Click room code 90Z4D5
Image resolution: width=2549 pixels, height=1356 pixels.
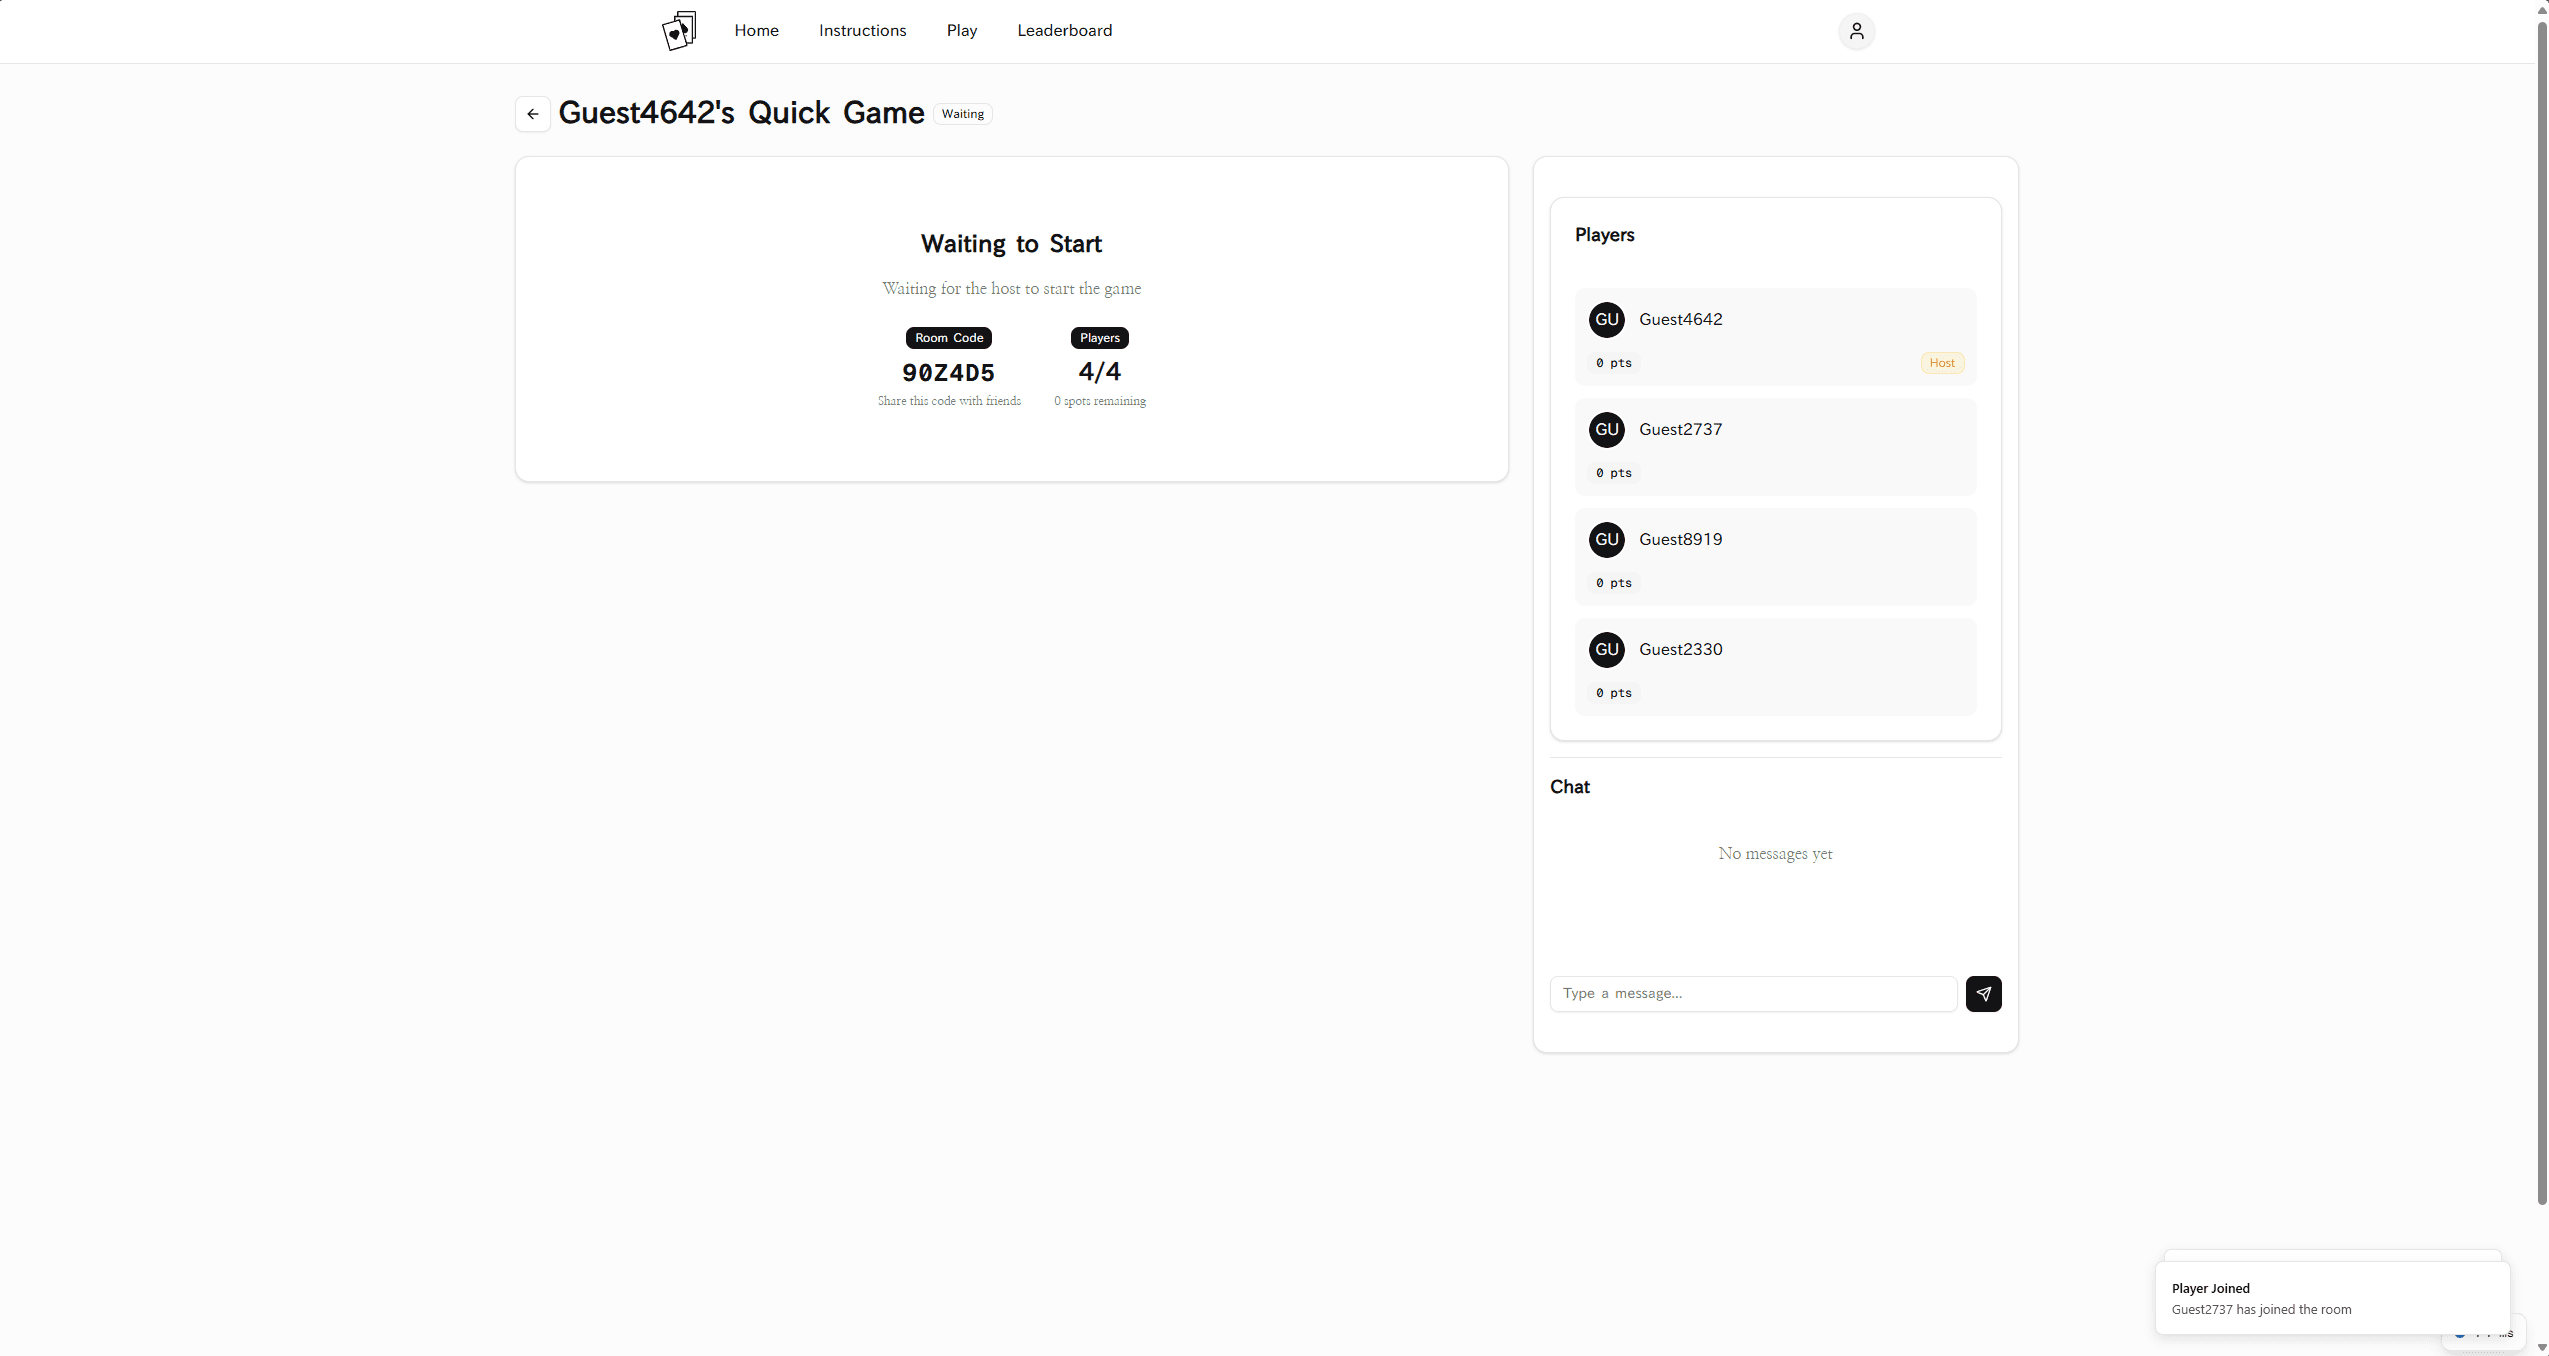click(948, 373)
